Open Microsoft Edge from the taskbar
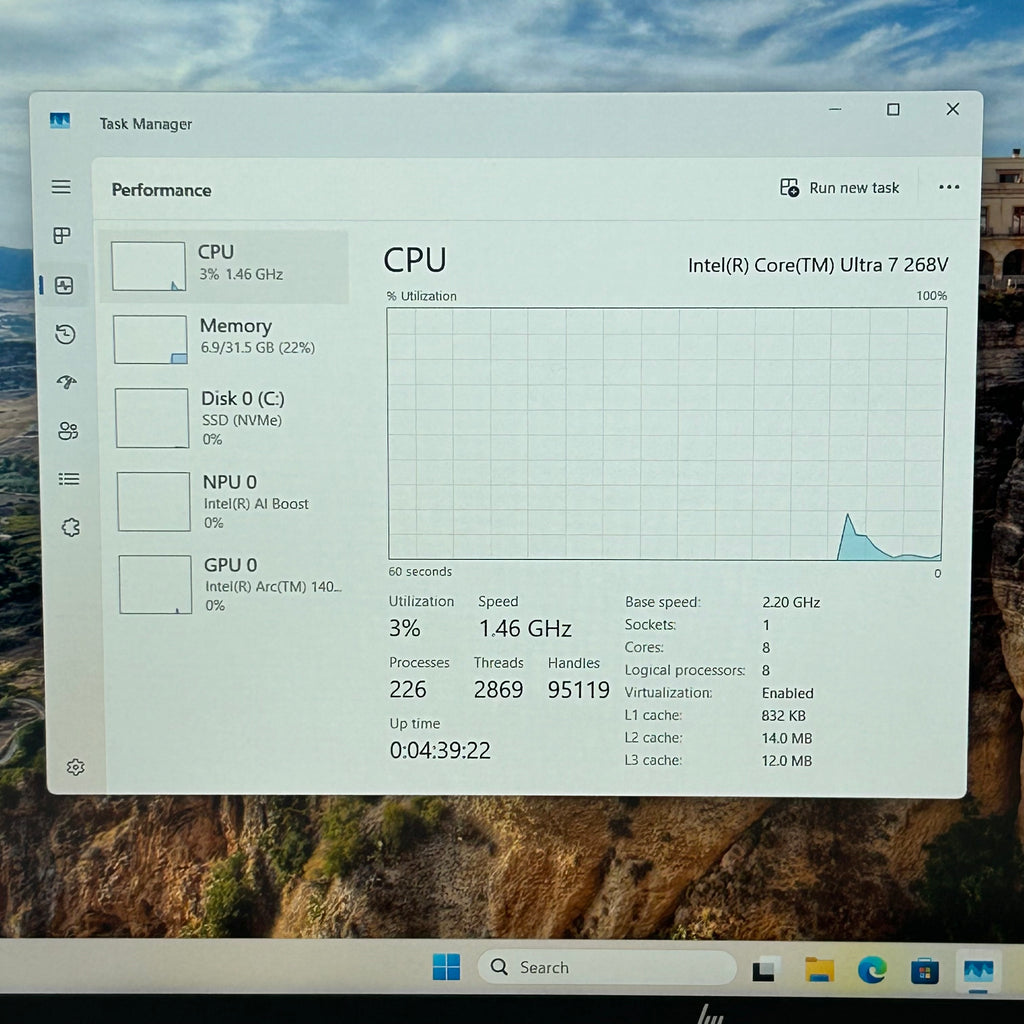 tap(872, 969)
